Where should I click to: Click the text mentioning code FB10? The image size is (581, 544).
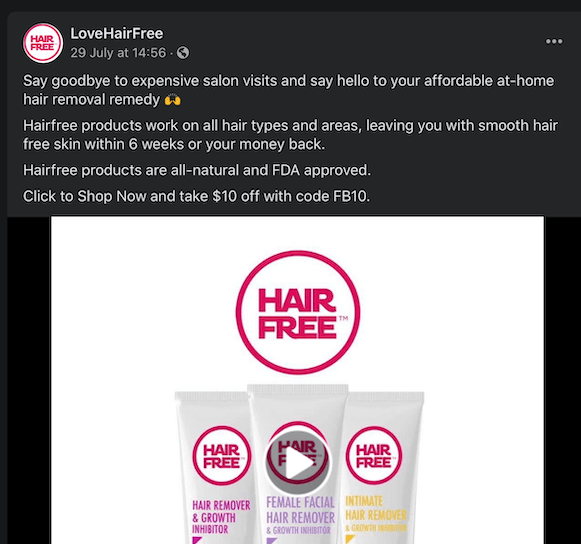[x=196, y=196]
